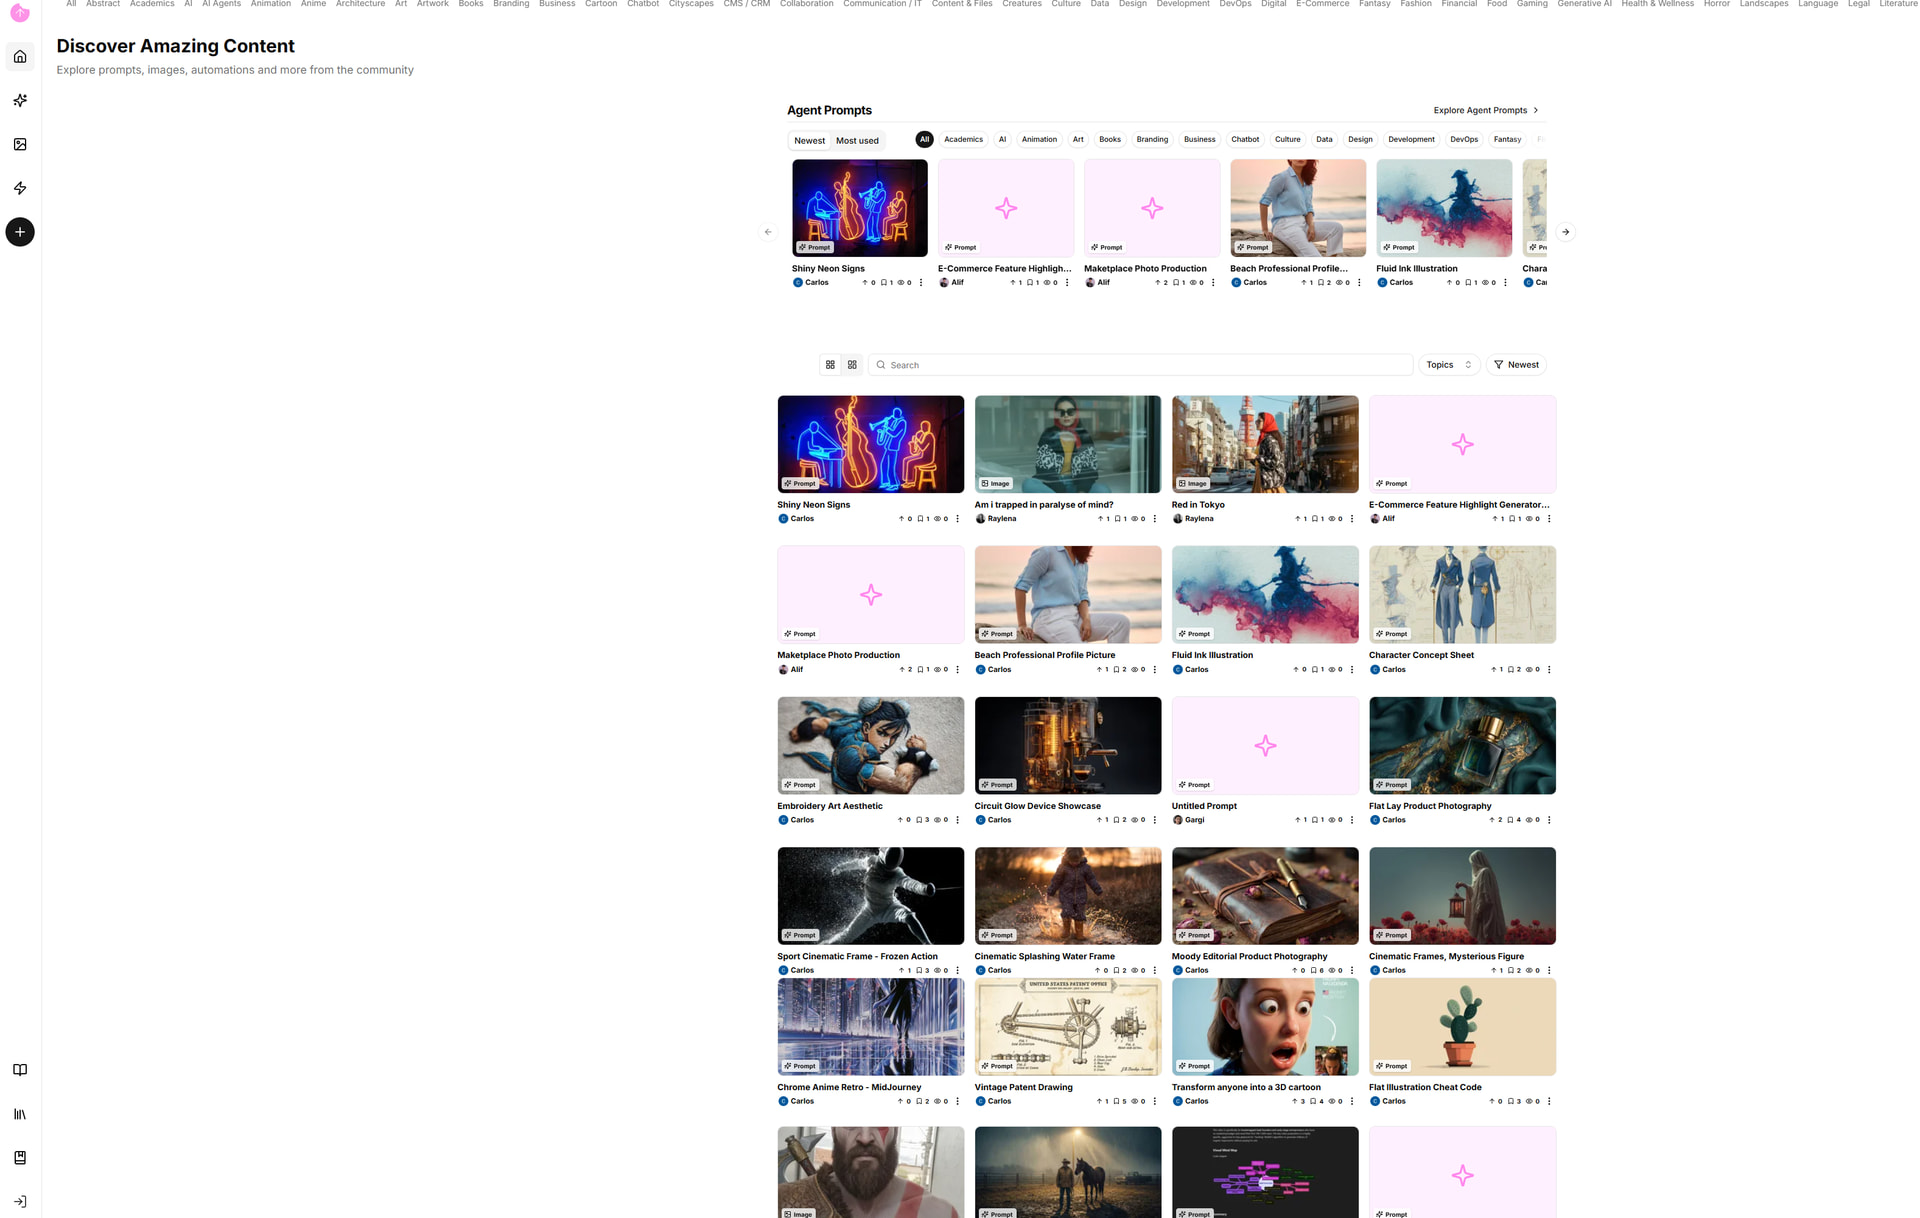This screenshot has height=1218, width=1920.
Task: Click into the Search input field
Action: [1140, 365]
